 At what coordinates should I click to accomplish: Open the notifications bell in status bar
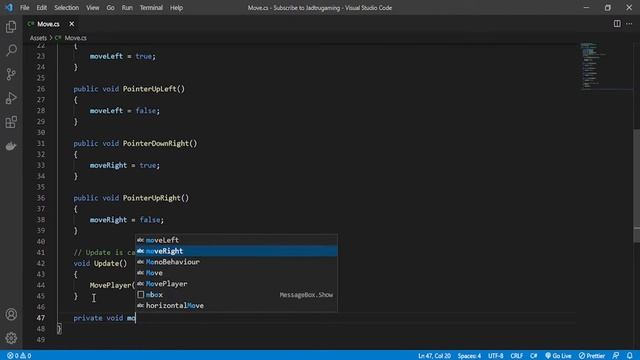point(630,356)
